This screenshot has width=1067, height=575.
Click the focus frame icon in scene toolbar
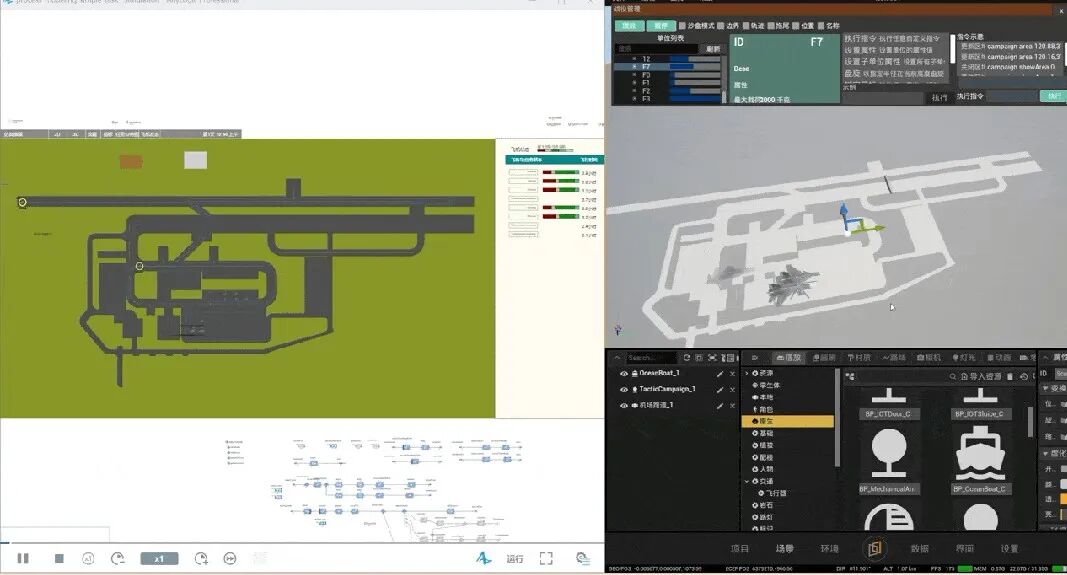coord(712,357)
